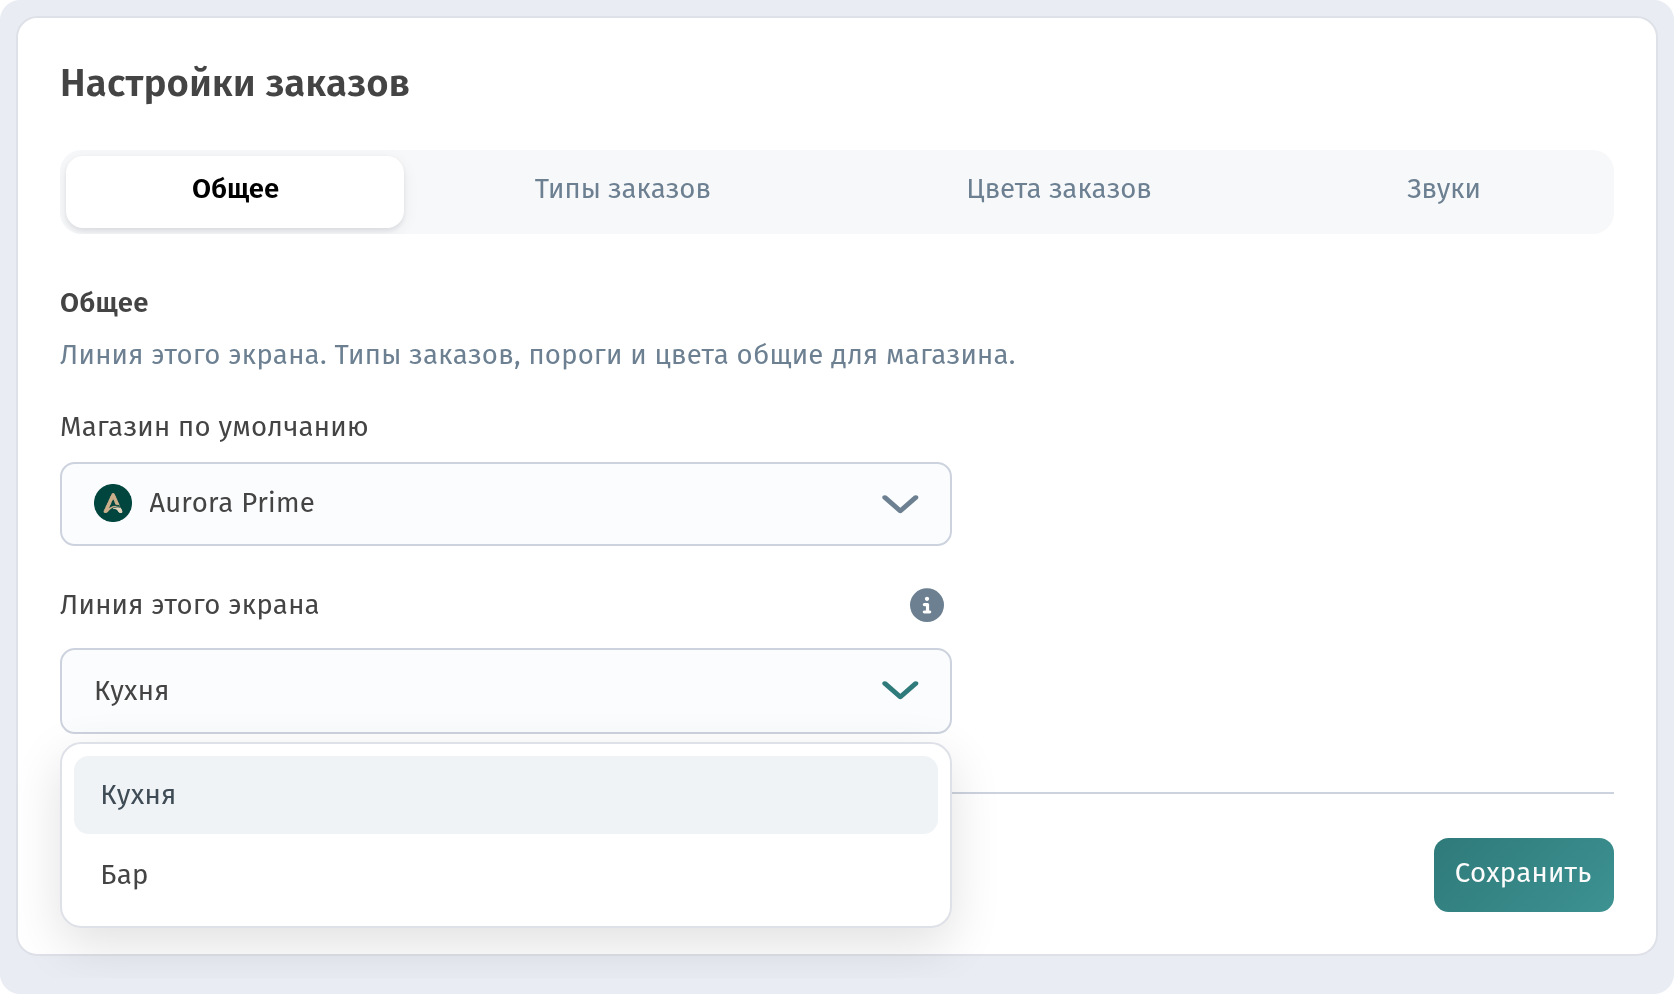The image size is (1674, 994).
Task: Click the Магазин по умолчанию label
Action: pos(214,428)
